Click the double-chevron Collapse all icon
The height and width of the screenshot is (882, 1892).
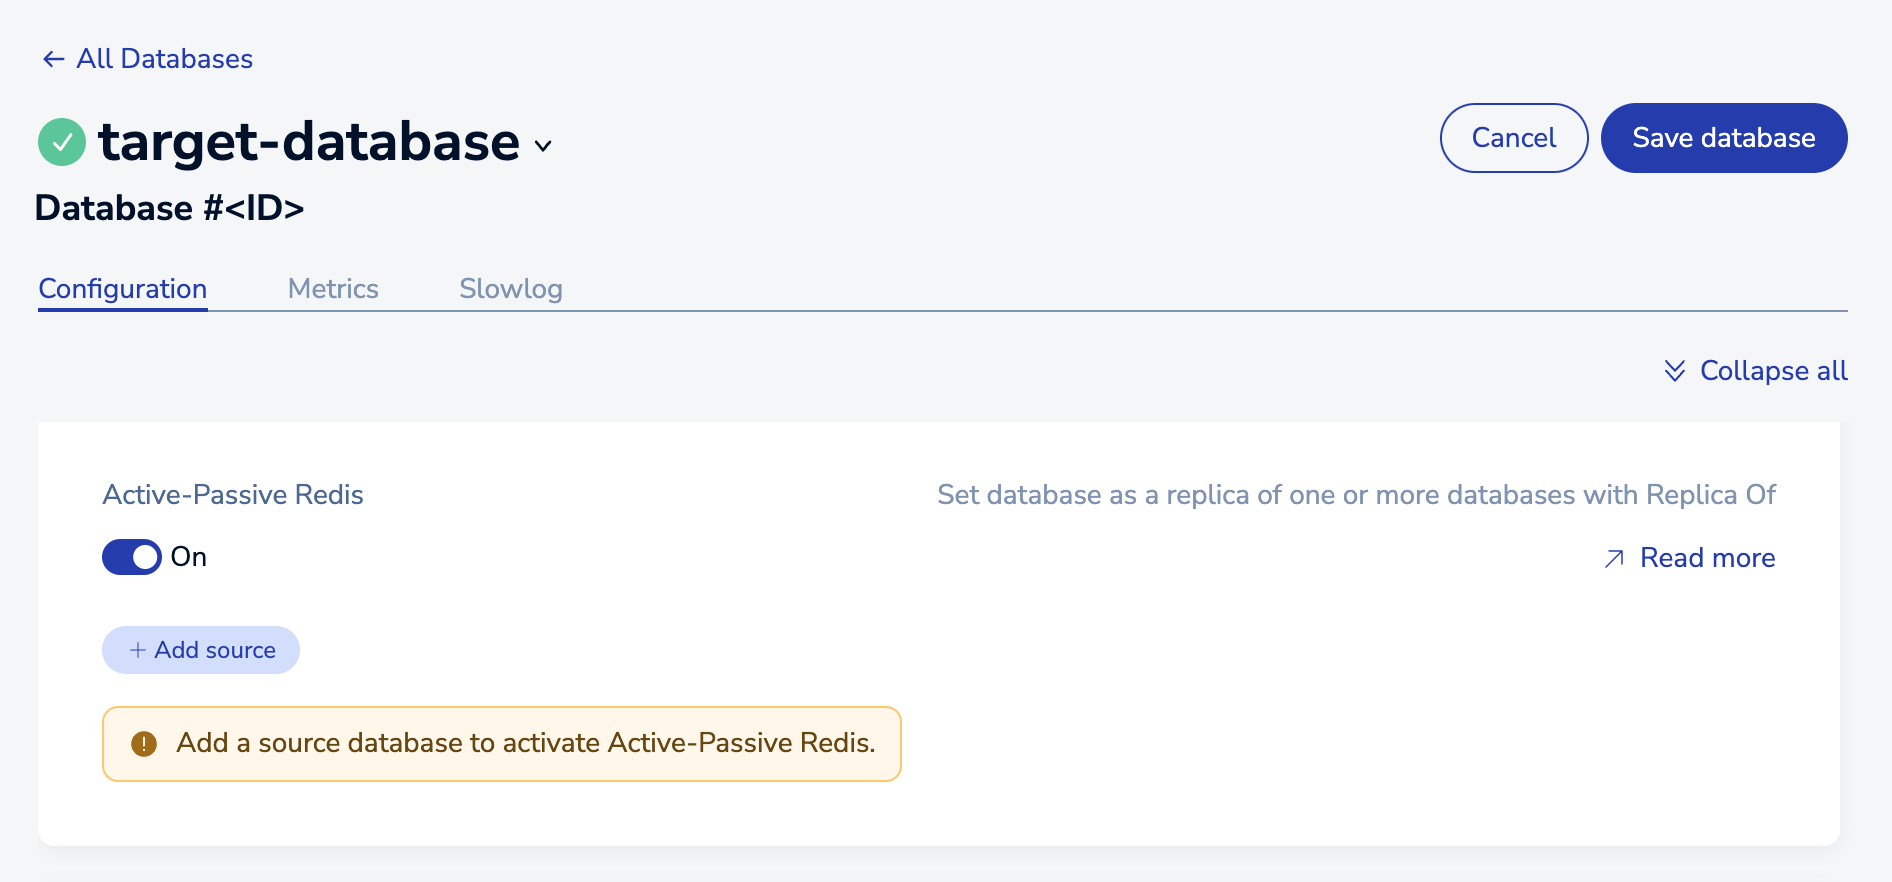coord(1674,371)
